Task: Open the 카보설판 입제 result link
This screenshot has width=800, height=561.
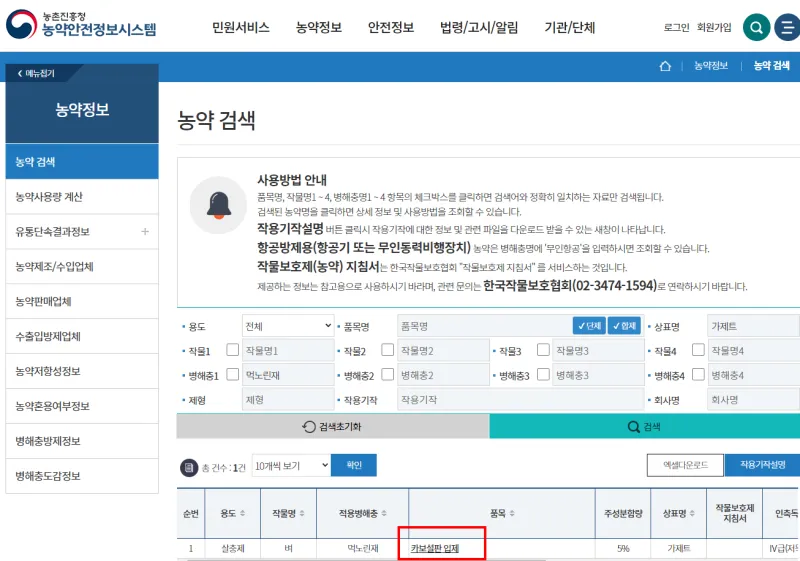Action: coord(435,548)
